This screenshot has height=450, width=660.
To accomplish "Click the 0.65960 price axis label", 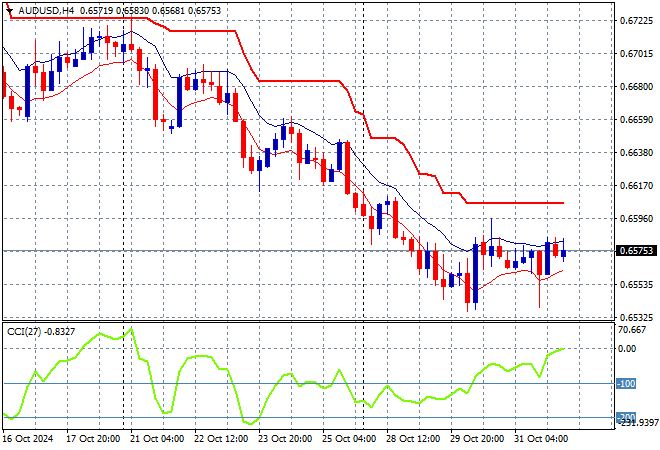I will tap(636, 218).
